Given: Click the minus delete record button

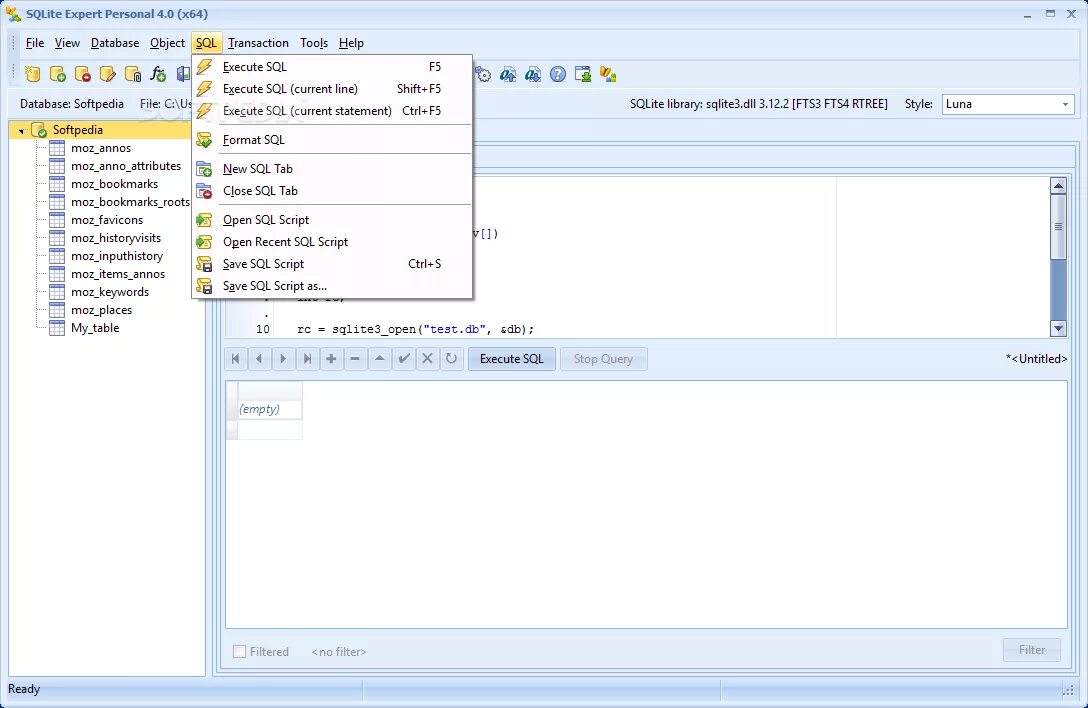Looking at the screenshot, I should tap(355, 359).
